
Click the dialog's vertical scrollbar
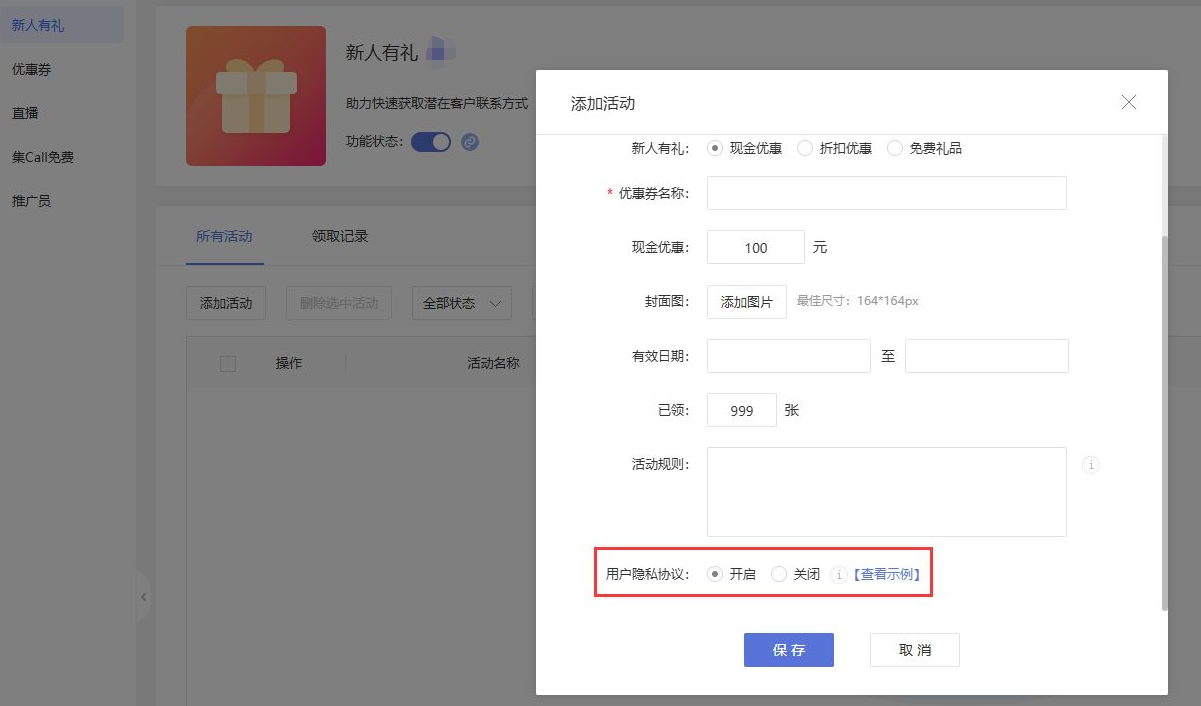1163,423
